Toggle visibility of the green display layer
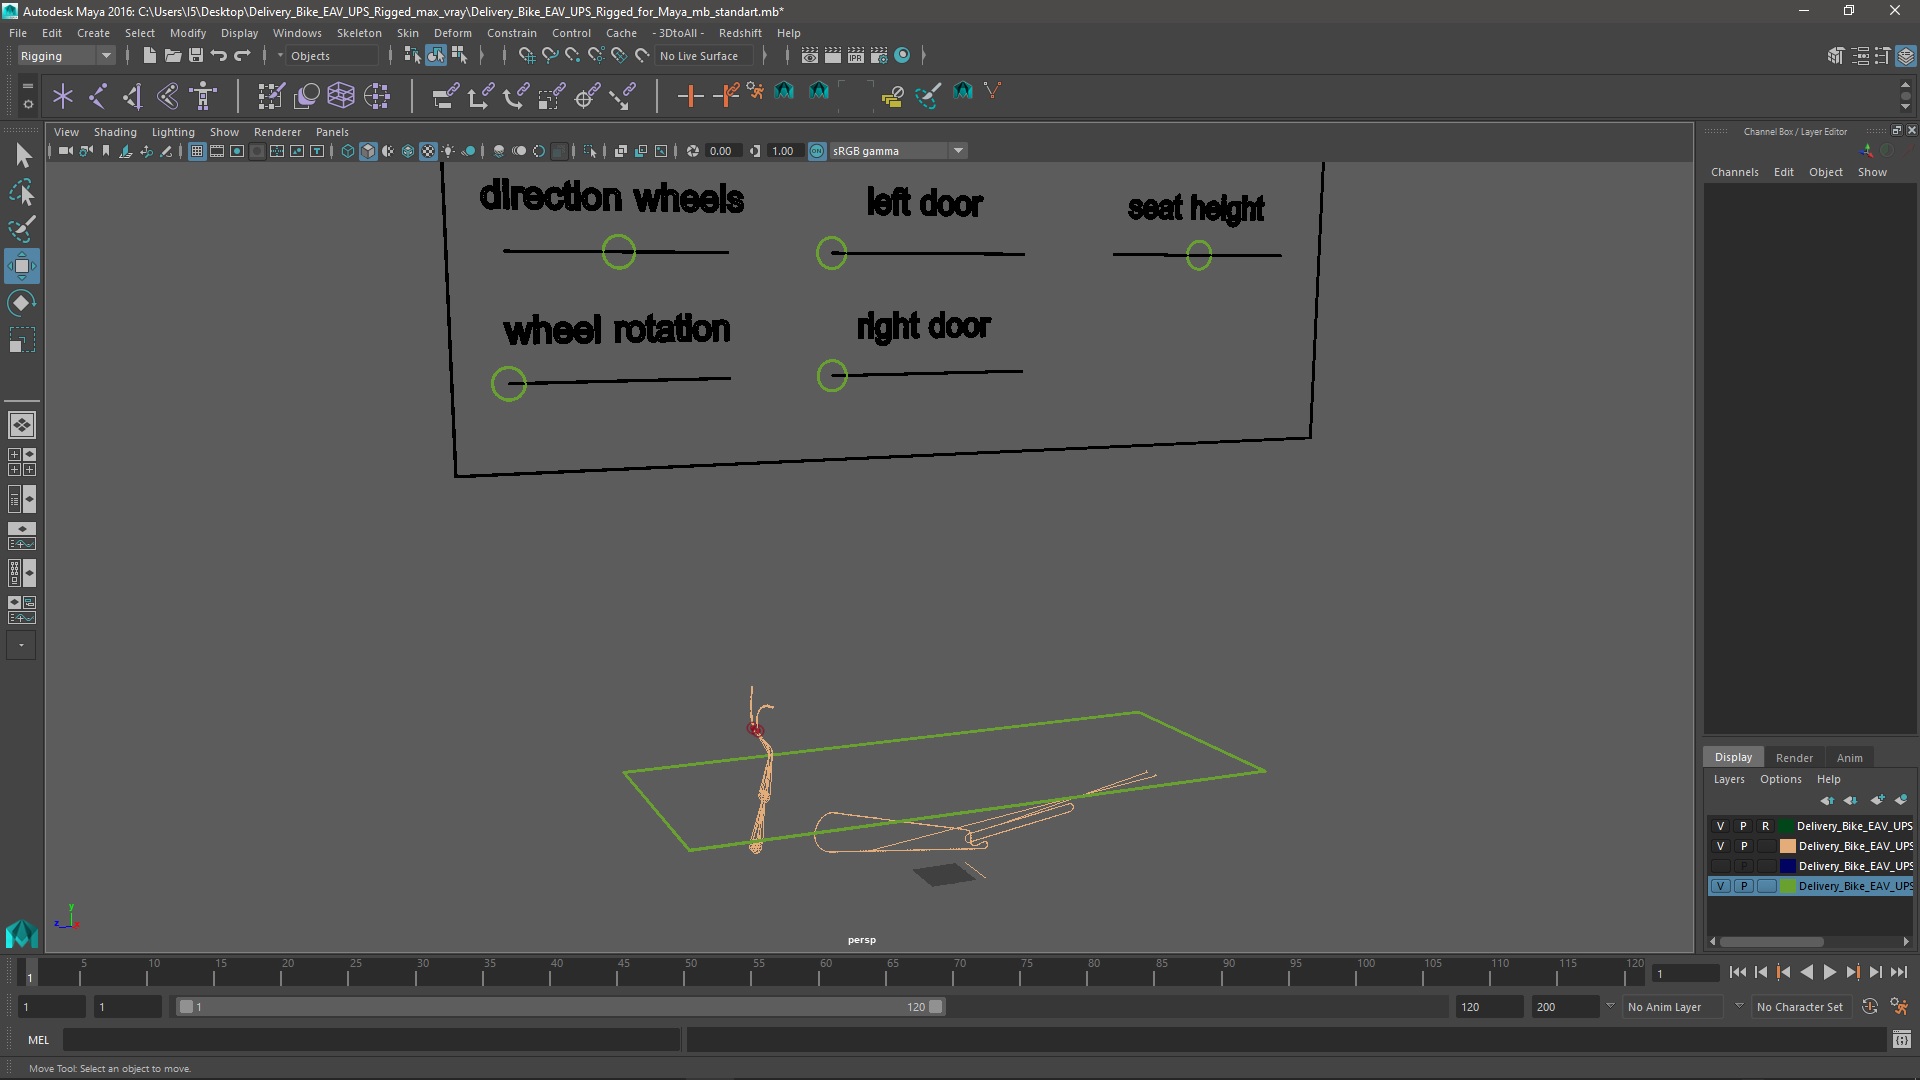The image size is (1920, 1080). click(x=1720, y=886)
